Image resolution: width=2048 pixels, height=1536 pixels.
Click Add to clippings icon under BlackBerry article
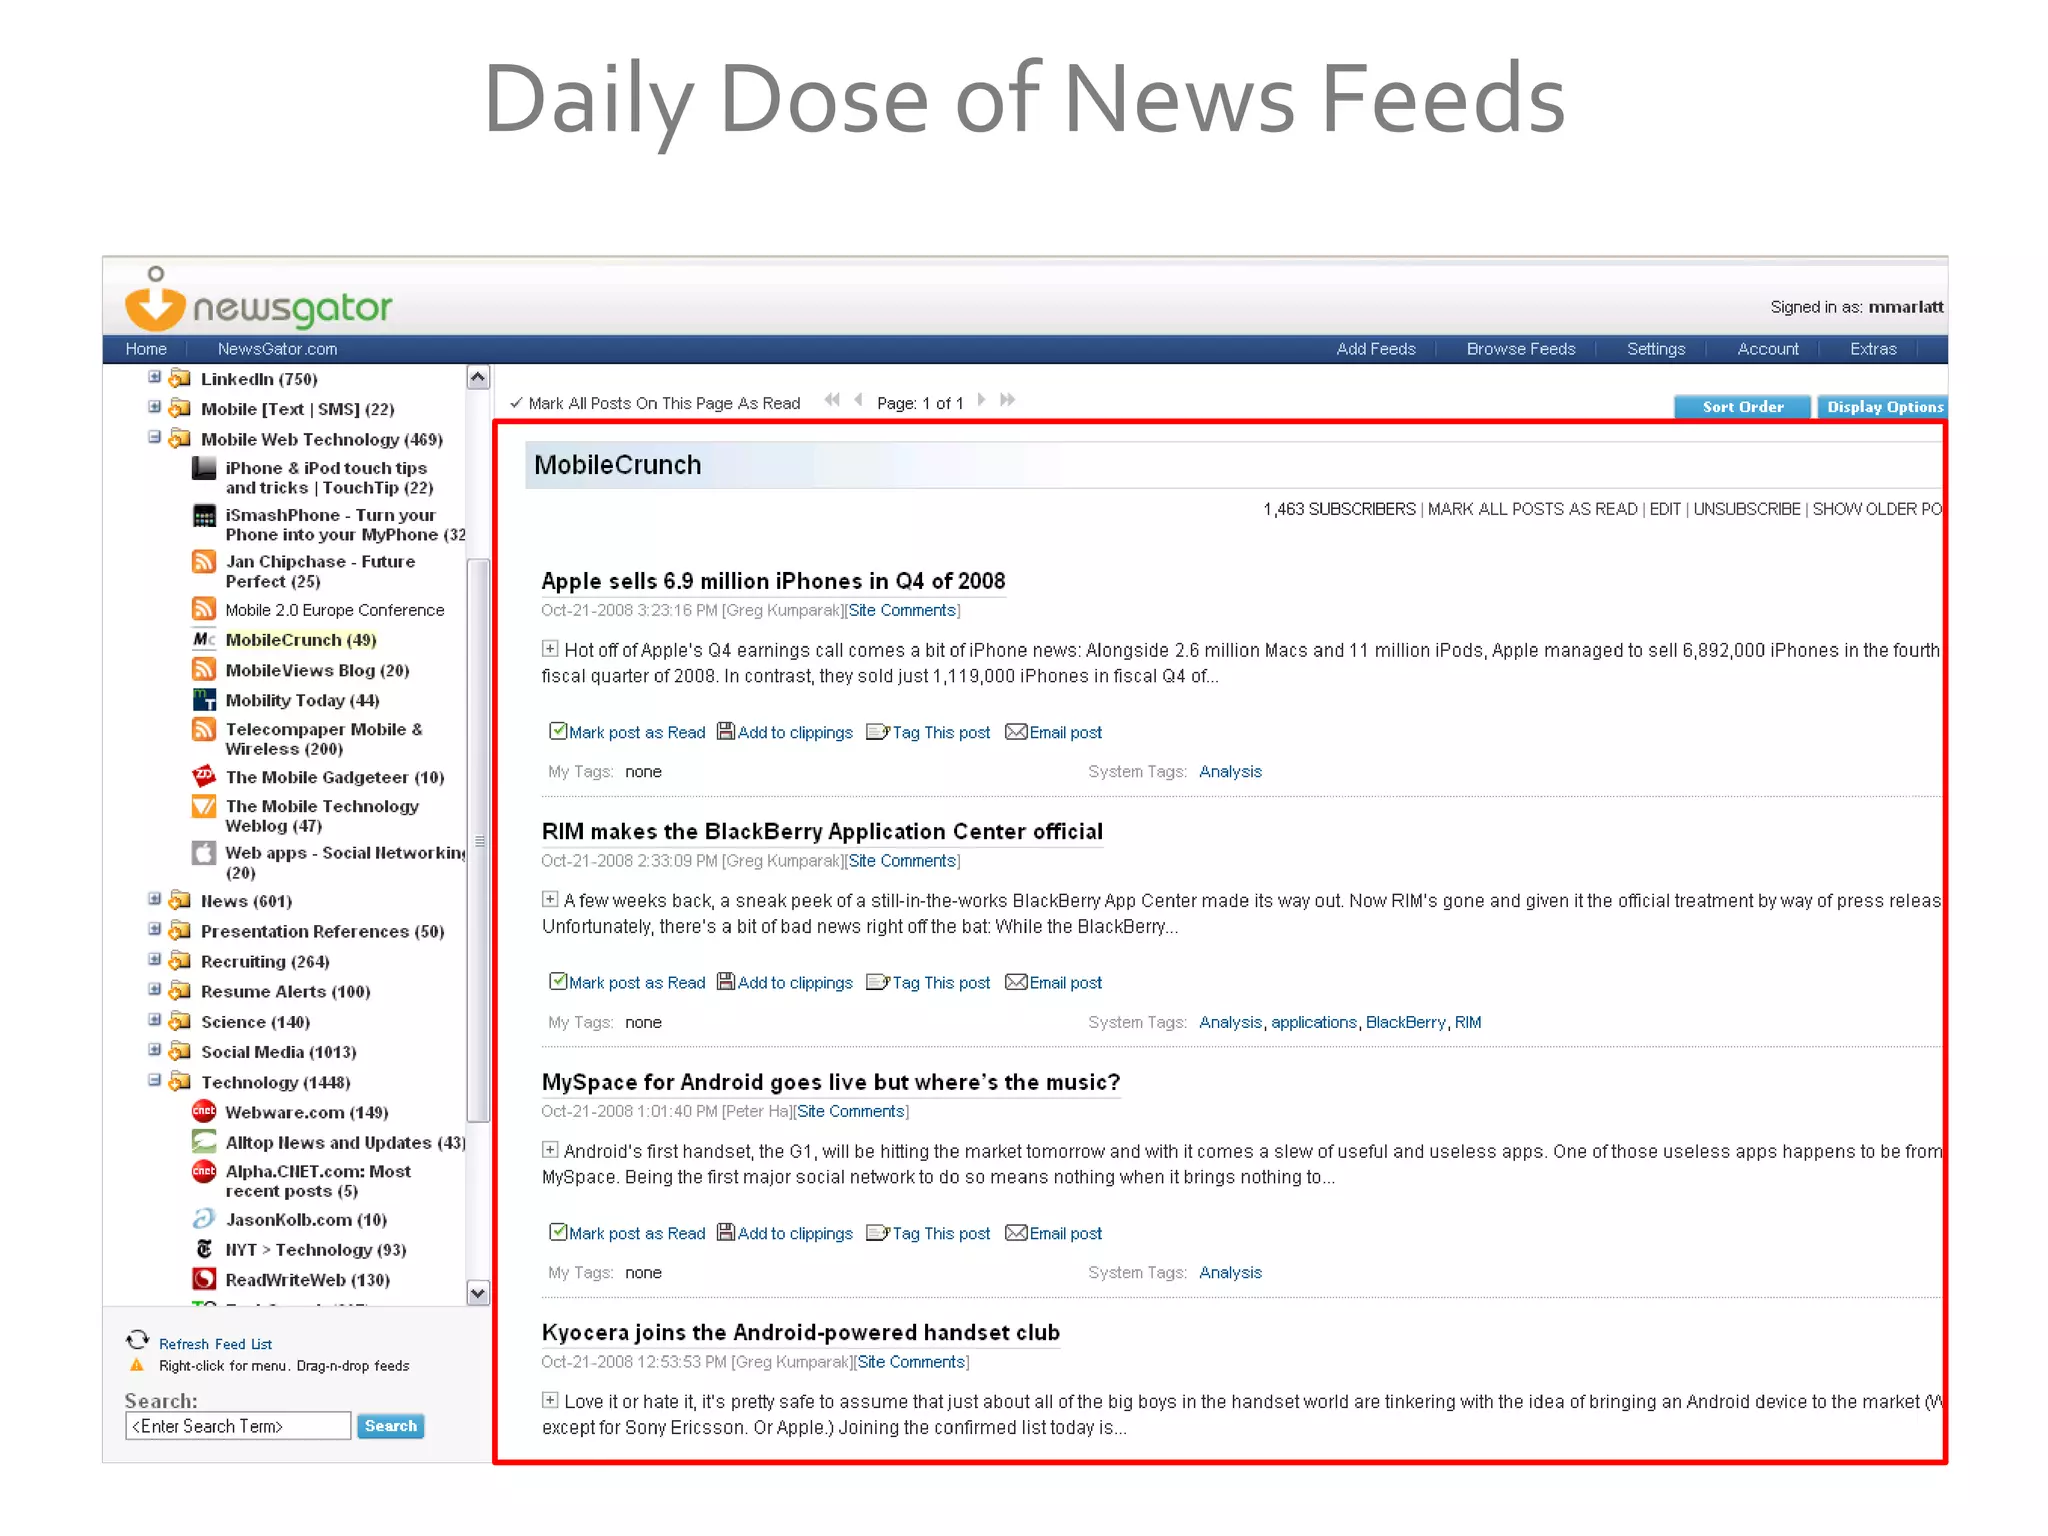click(x=726, y=982)
